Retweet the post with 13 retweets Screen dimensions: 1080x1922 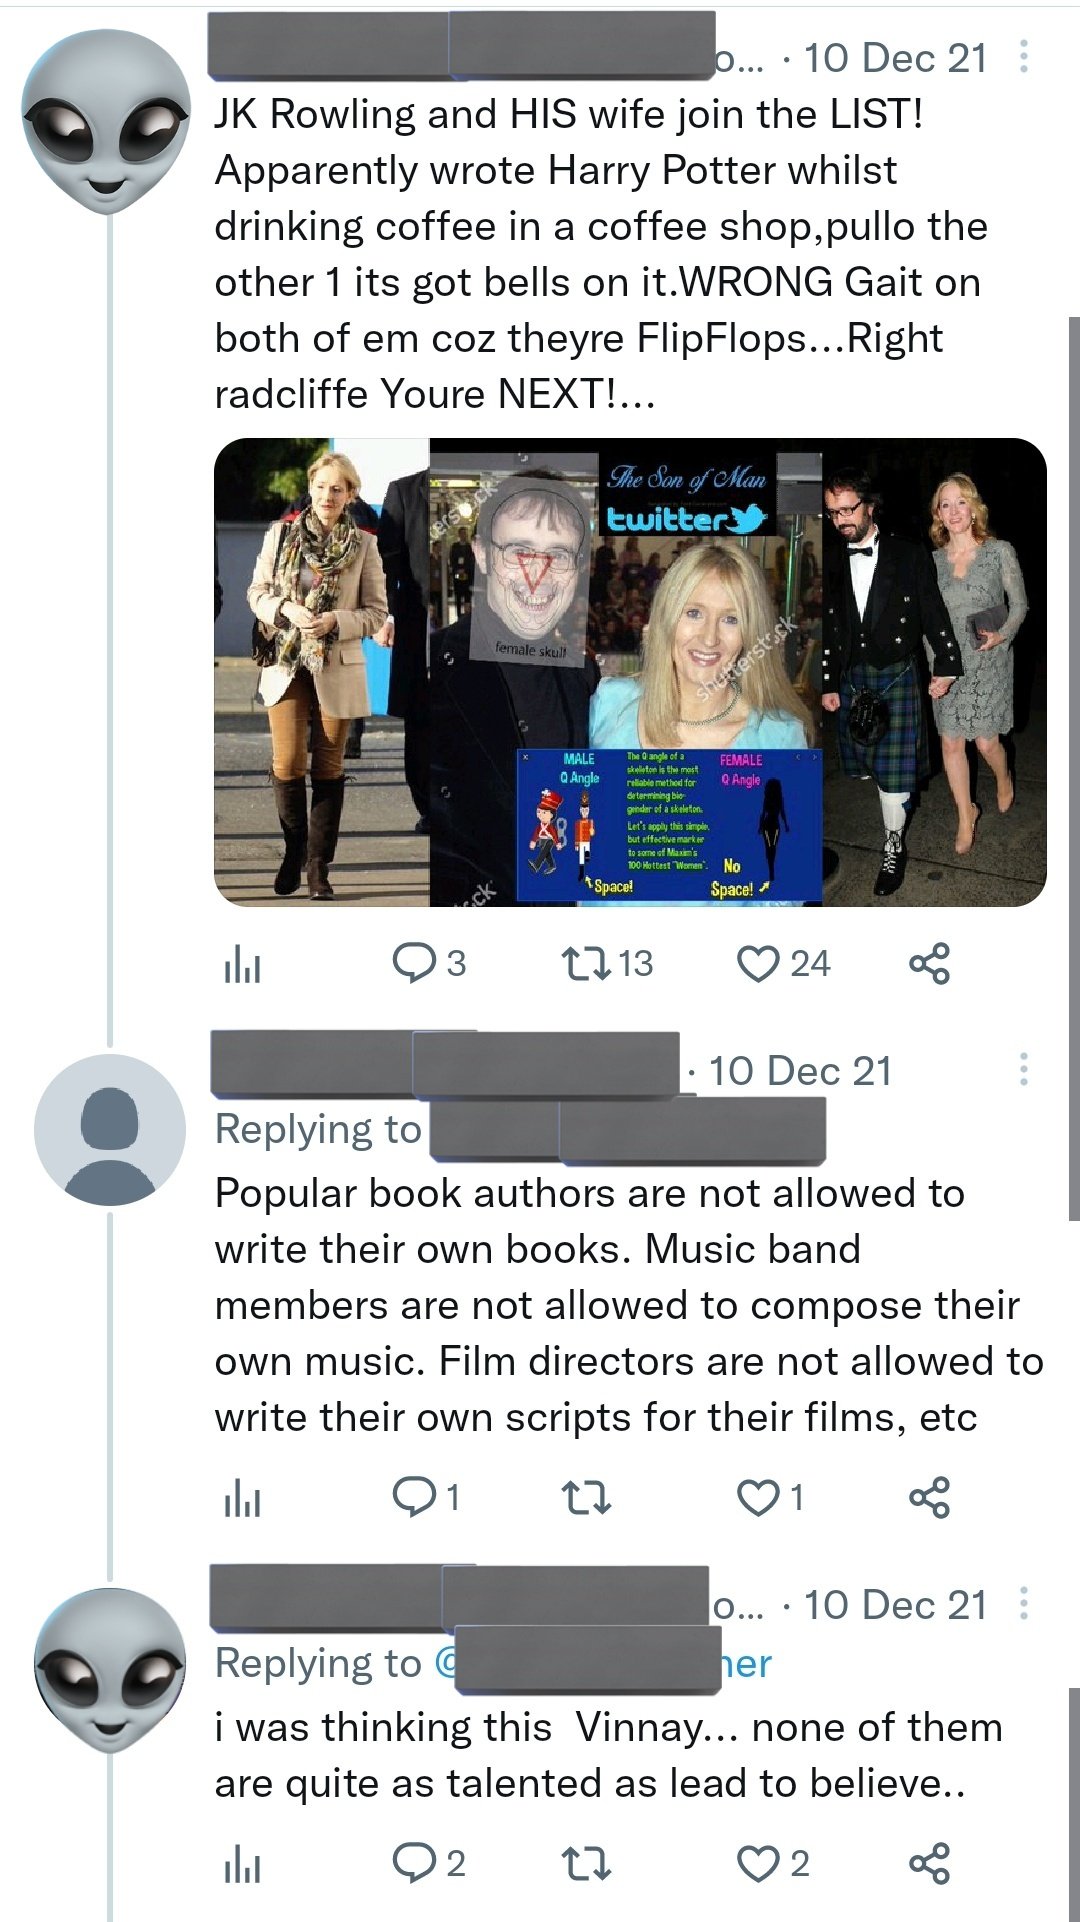(606, 964)
